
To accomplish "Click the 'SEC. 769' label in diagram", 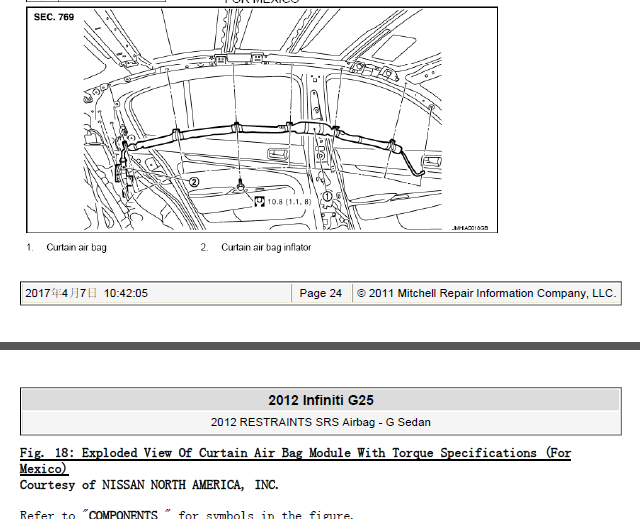I will (54, 17).
